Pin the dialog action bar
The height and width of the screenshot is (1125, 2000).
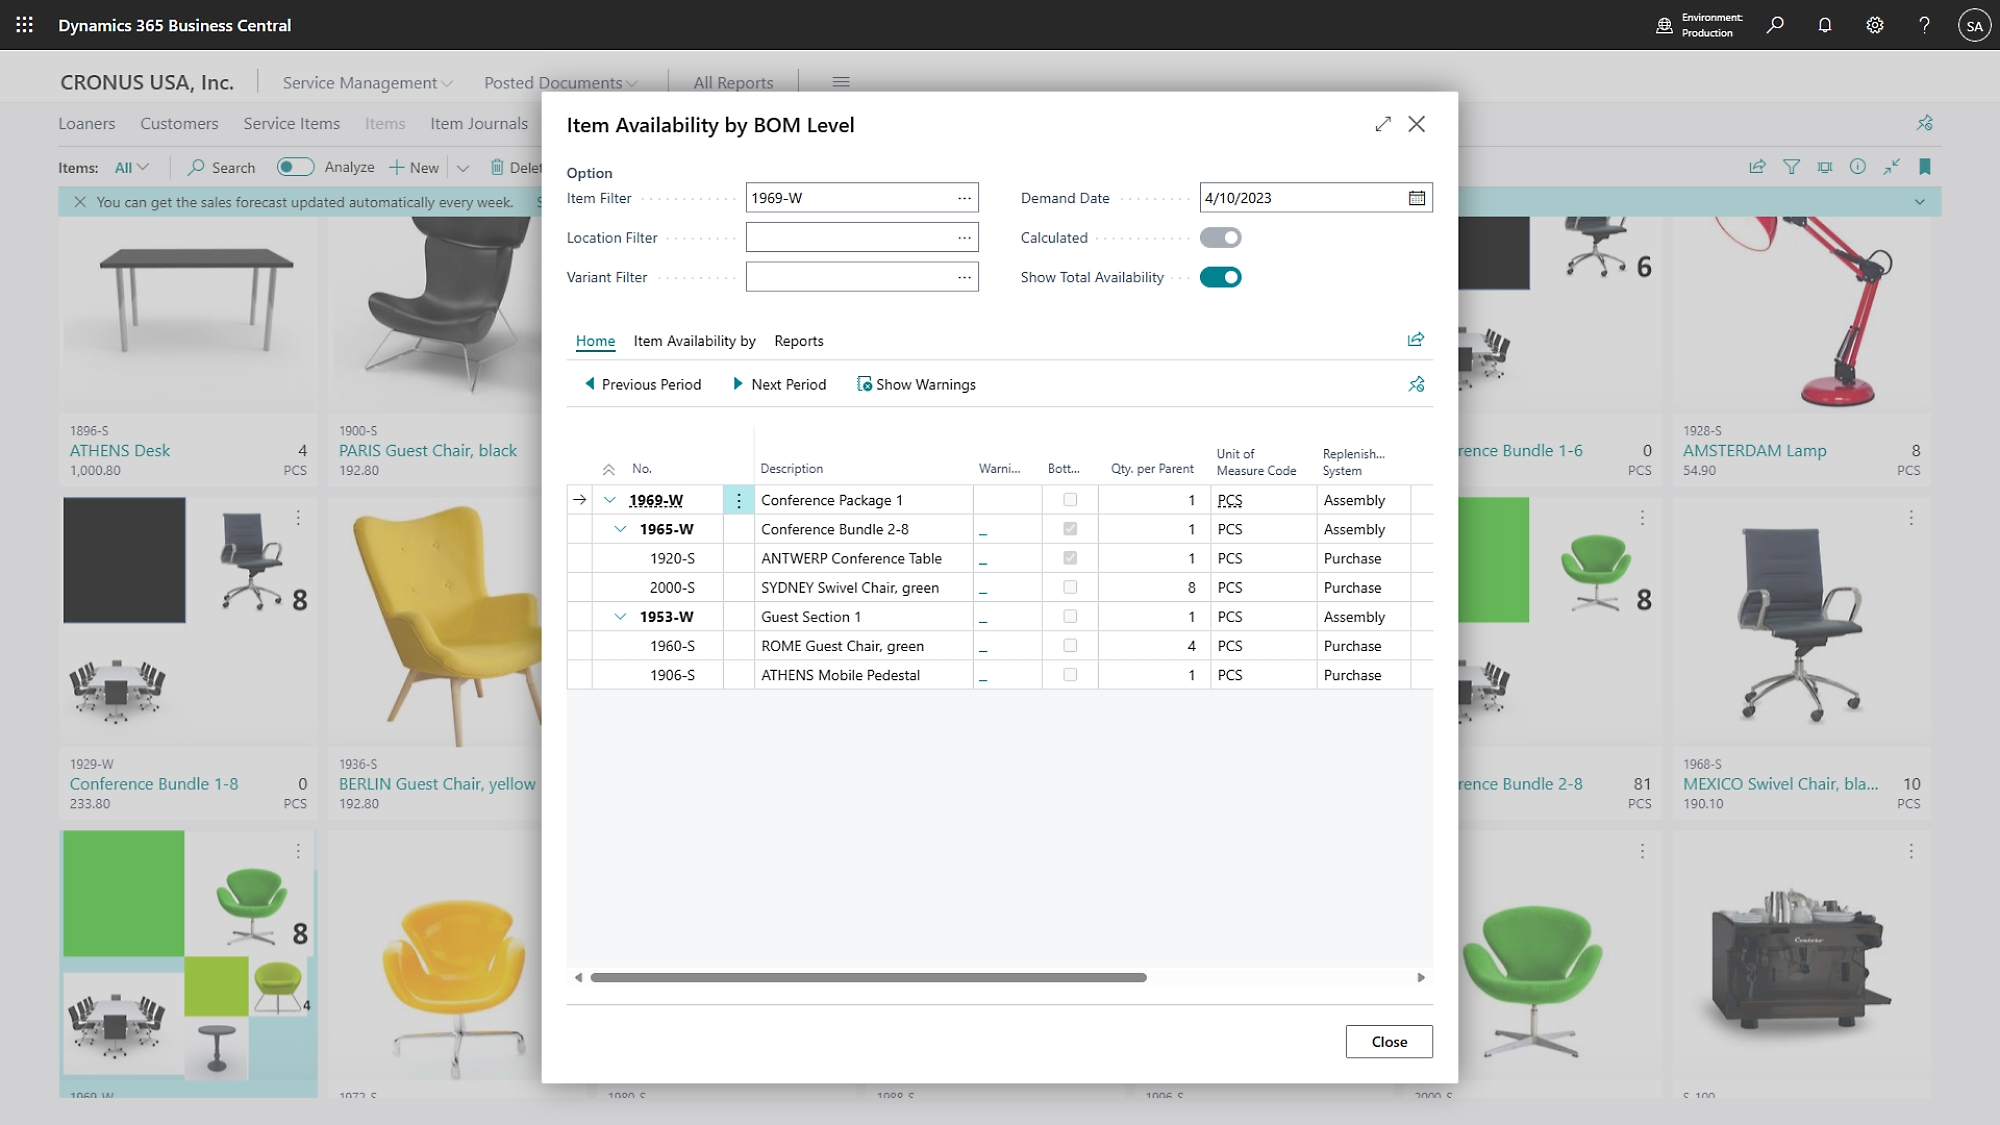1416,384
